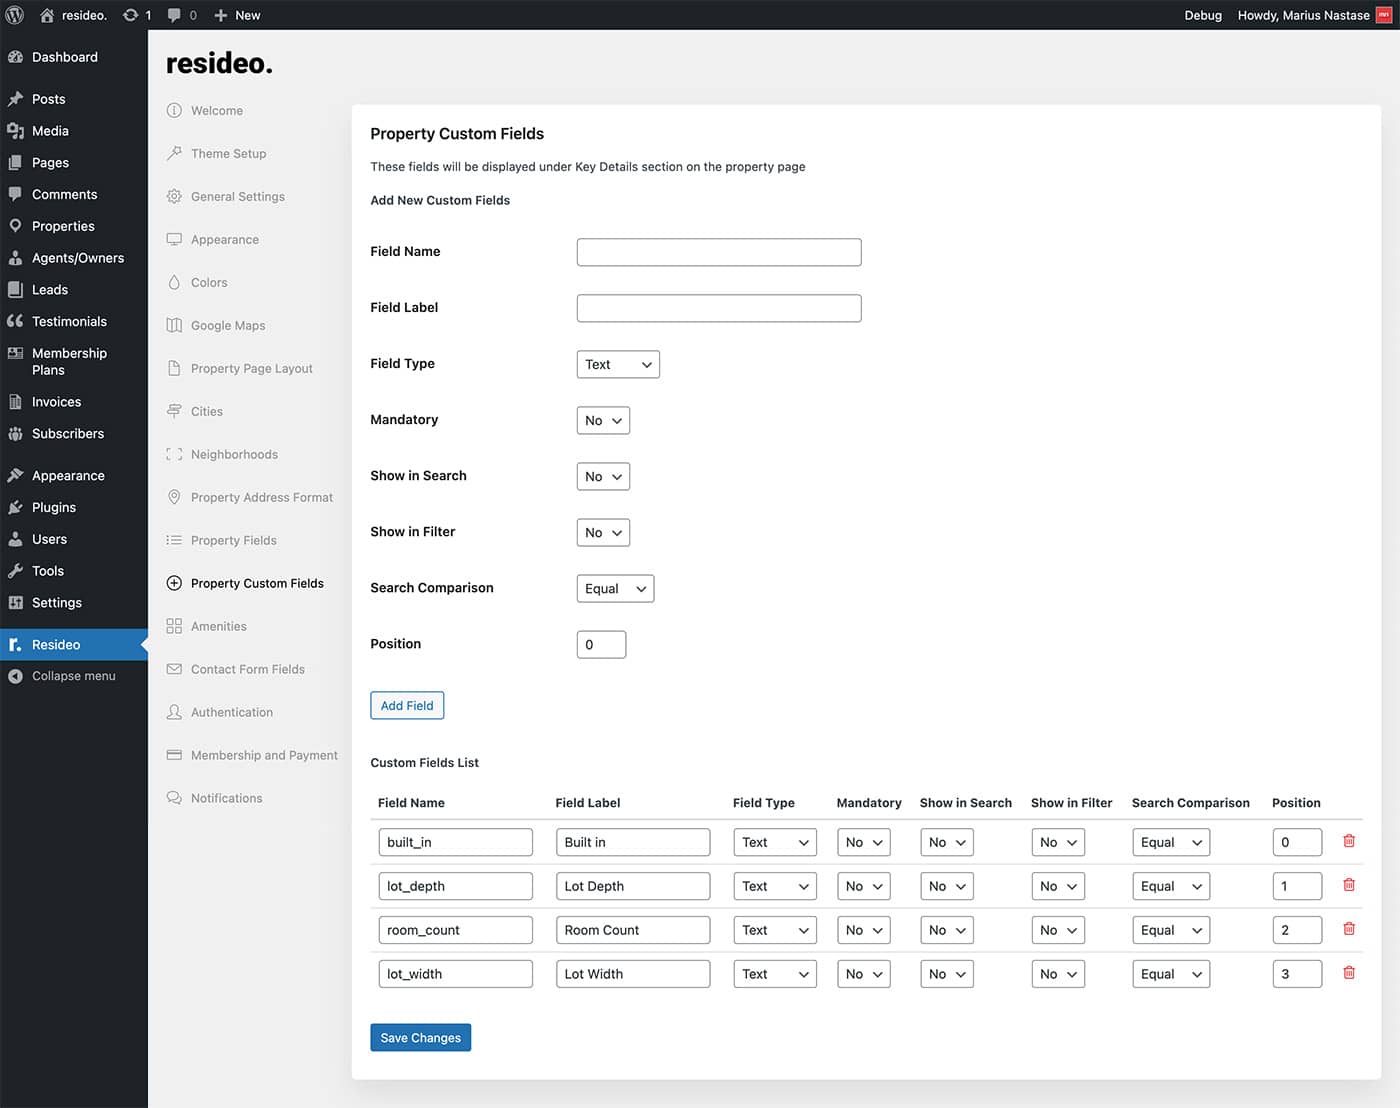Screen dimensions: 1400x1108
Task: Click the Save Changes button
Action: pos(420,1038)
